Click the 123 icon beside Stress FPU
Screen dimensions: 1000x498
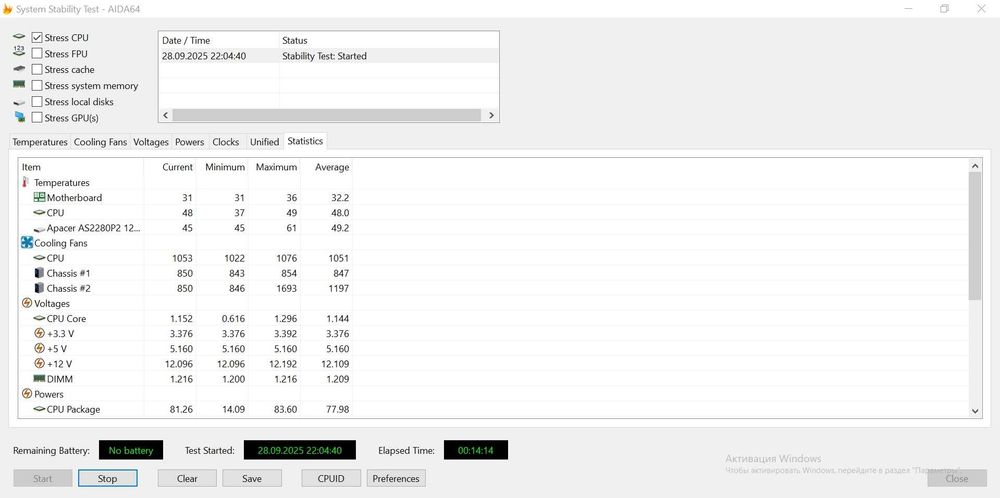click(x=19, y=52)
